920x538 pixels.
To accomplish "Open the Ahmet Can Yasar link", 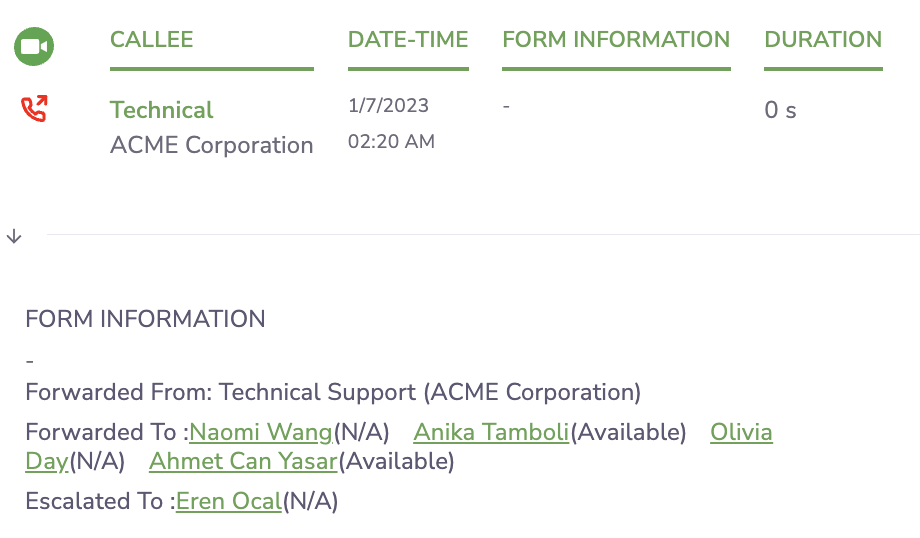I will point(243,462).
